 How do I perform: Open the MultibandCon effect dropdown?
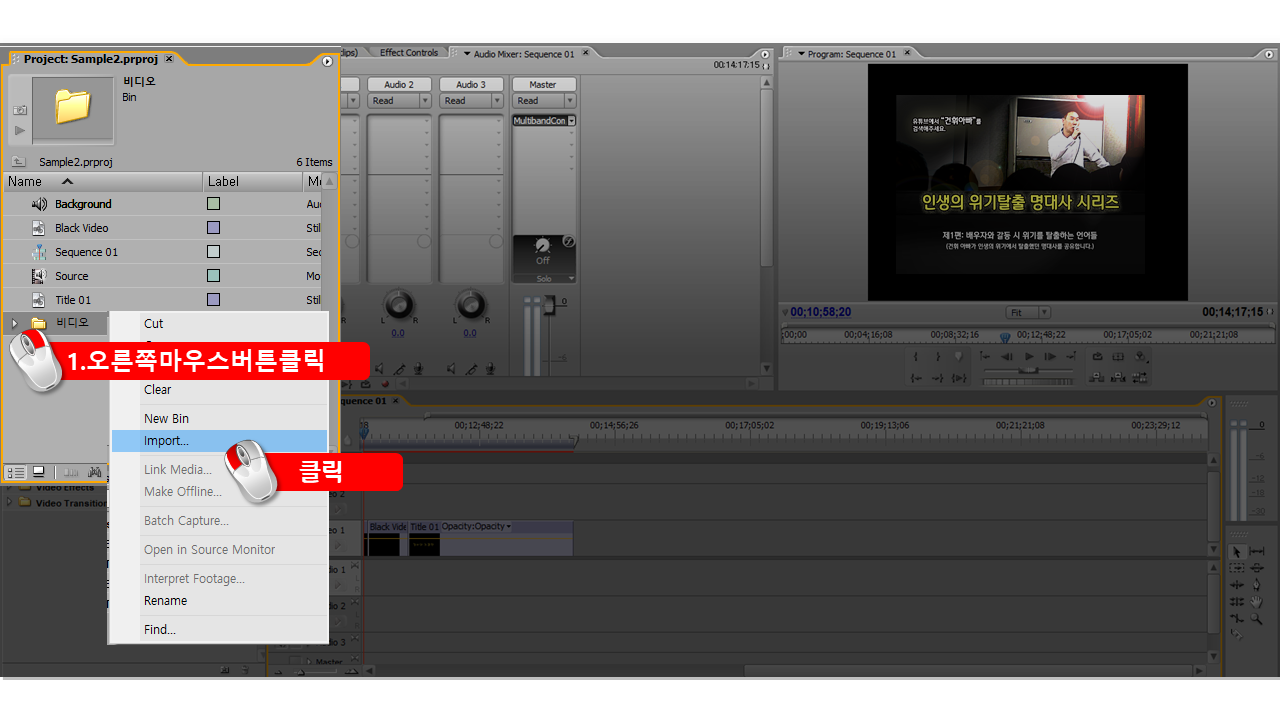pyautogui.click(x=572, y=121)
